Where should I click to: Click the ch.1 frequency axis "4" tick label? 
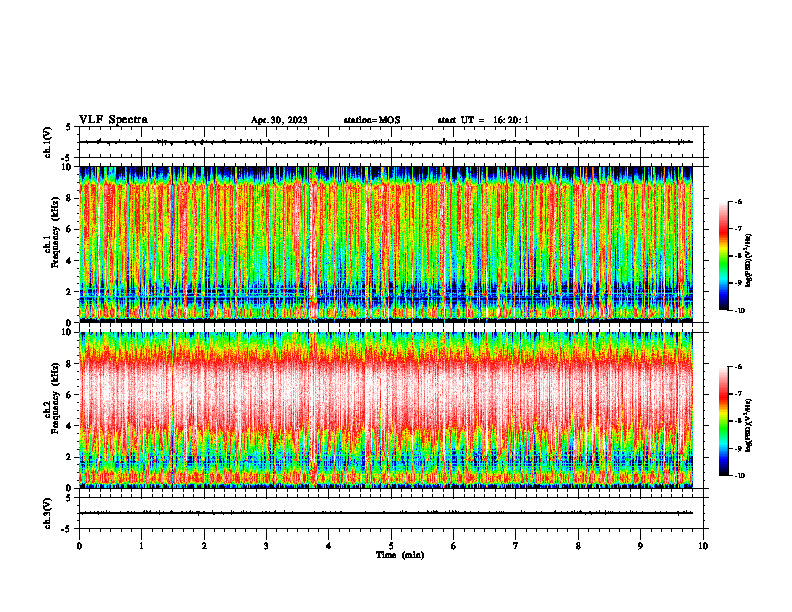70,261
